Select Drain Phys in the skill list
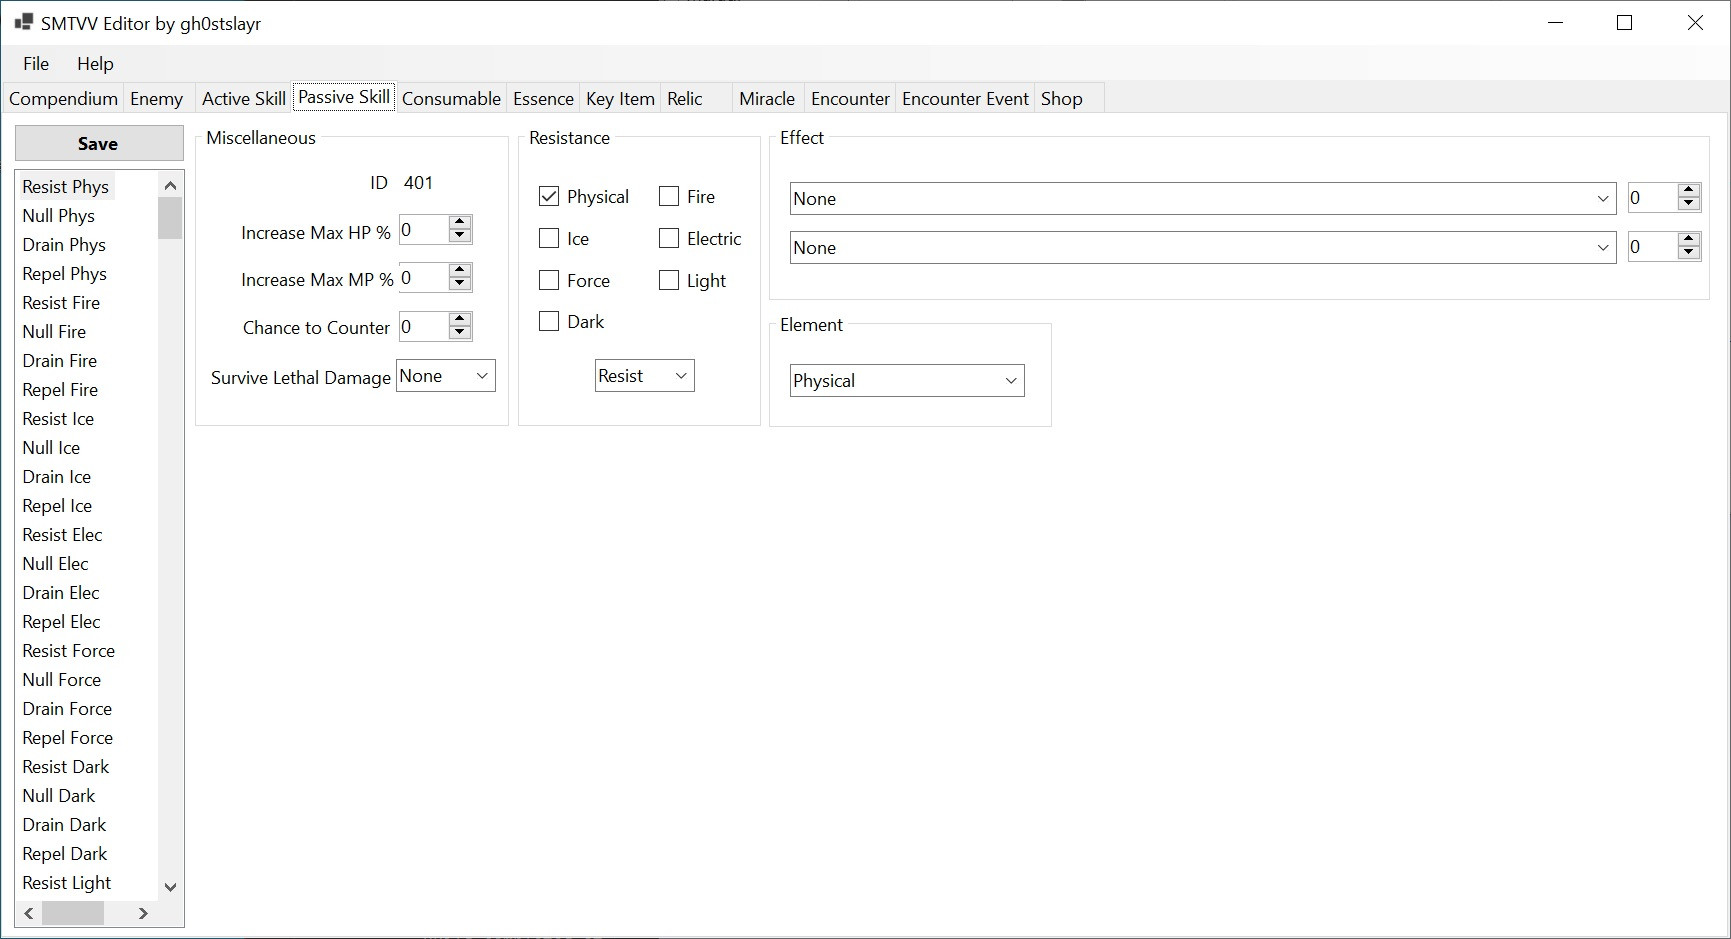This screenshot has height=939, width=1731. tap(64, 245)
